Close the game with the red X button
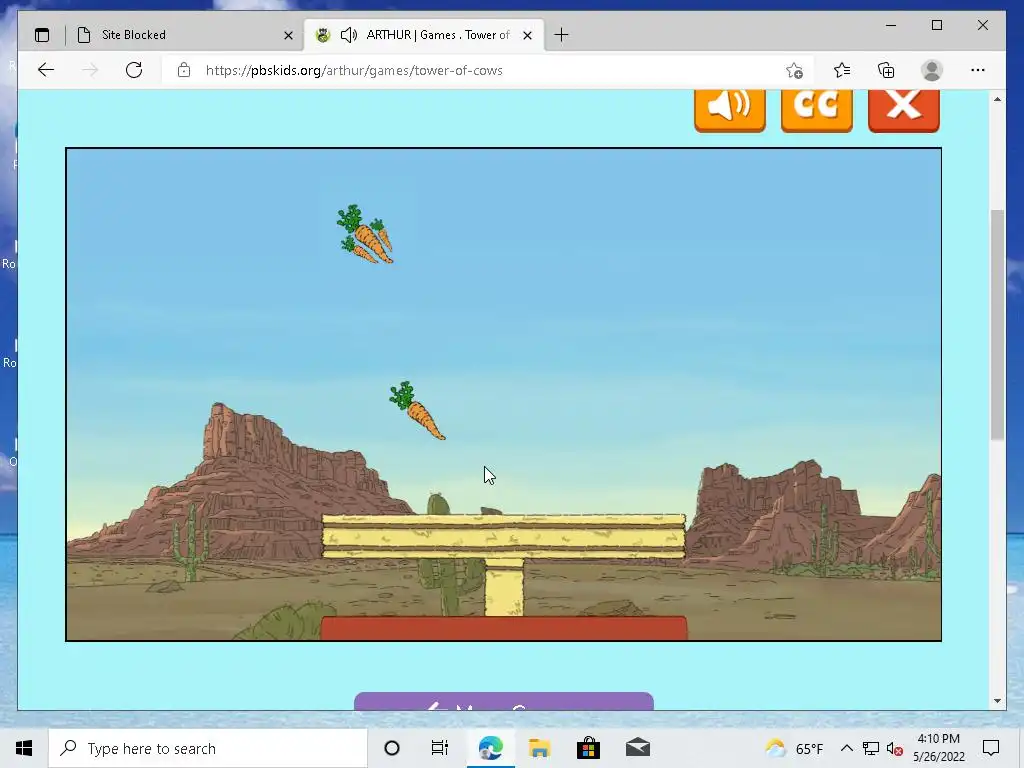The image size is (1024, 768). [904, 110]
